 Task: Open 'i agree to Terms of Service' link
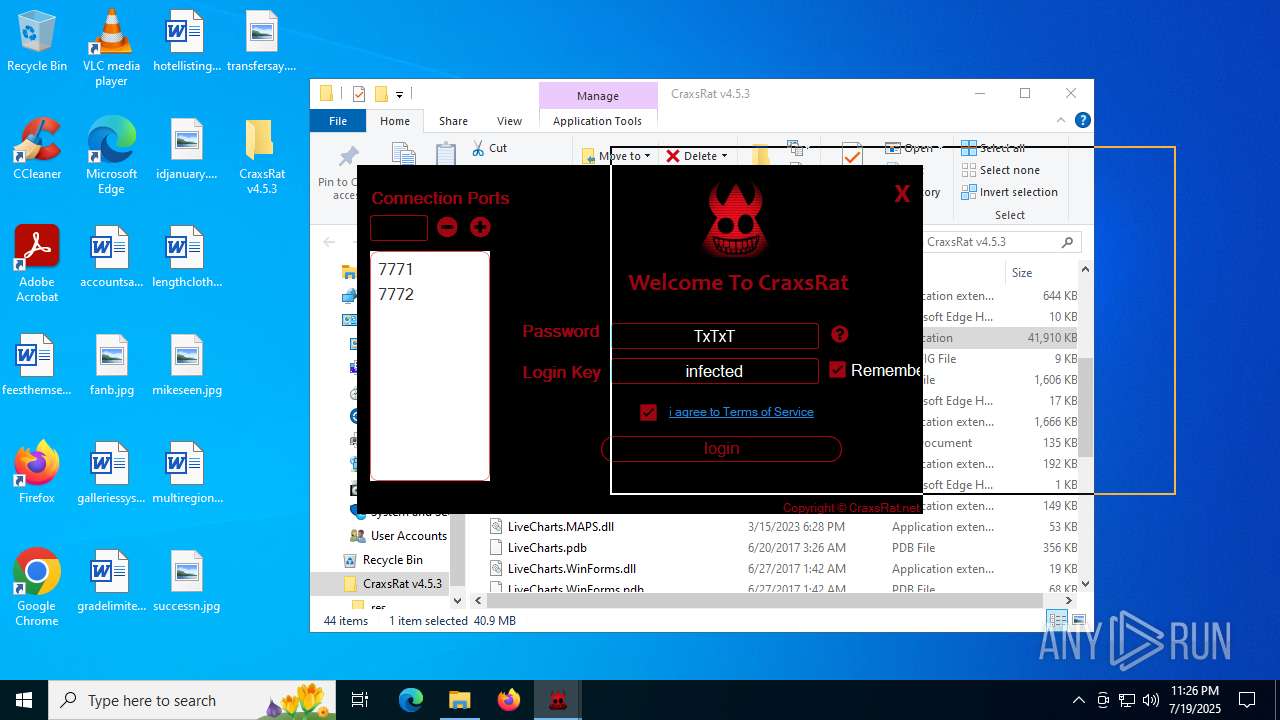pos(741,412)
